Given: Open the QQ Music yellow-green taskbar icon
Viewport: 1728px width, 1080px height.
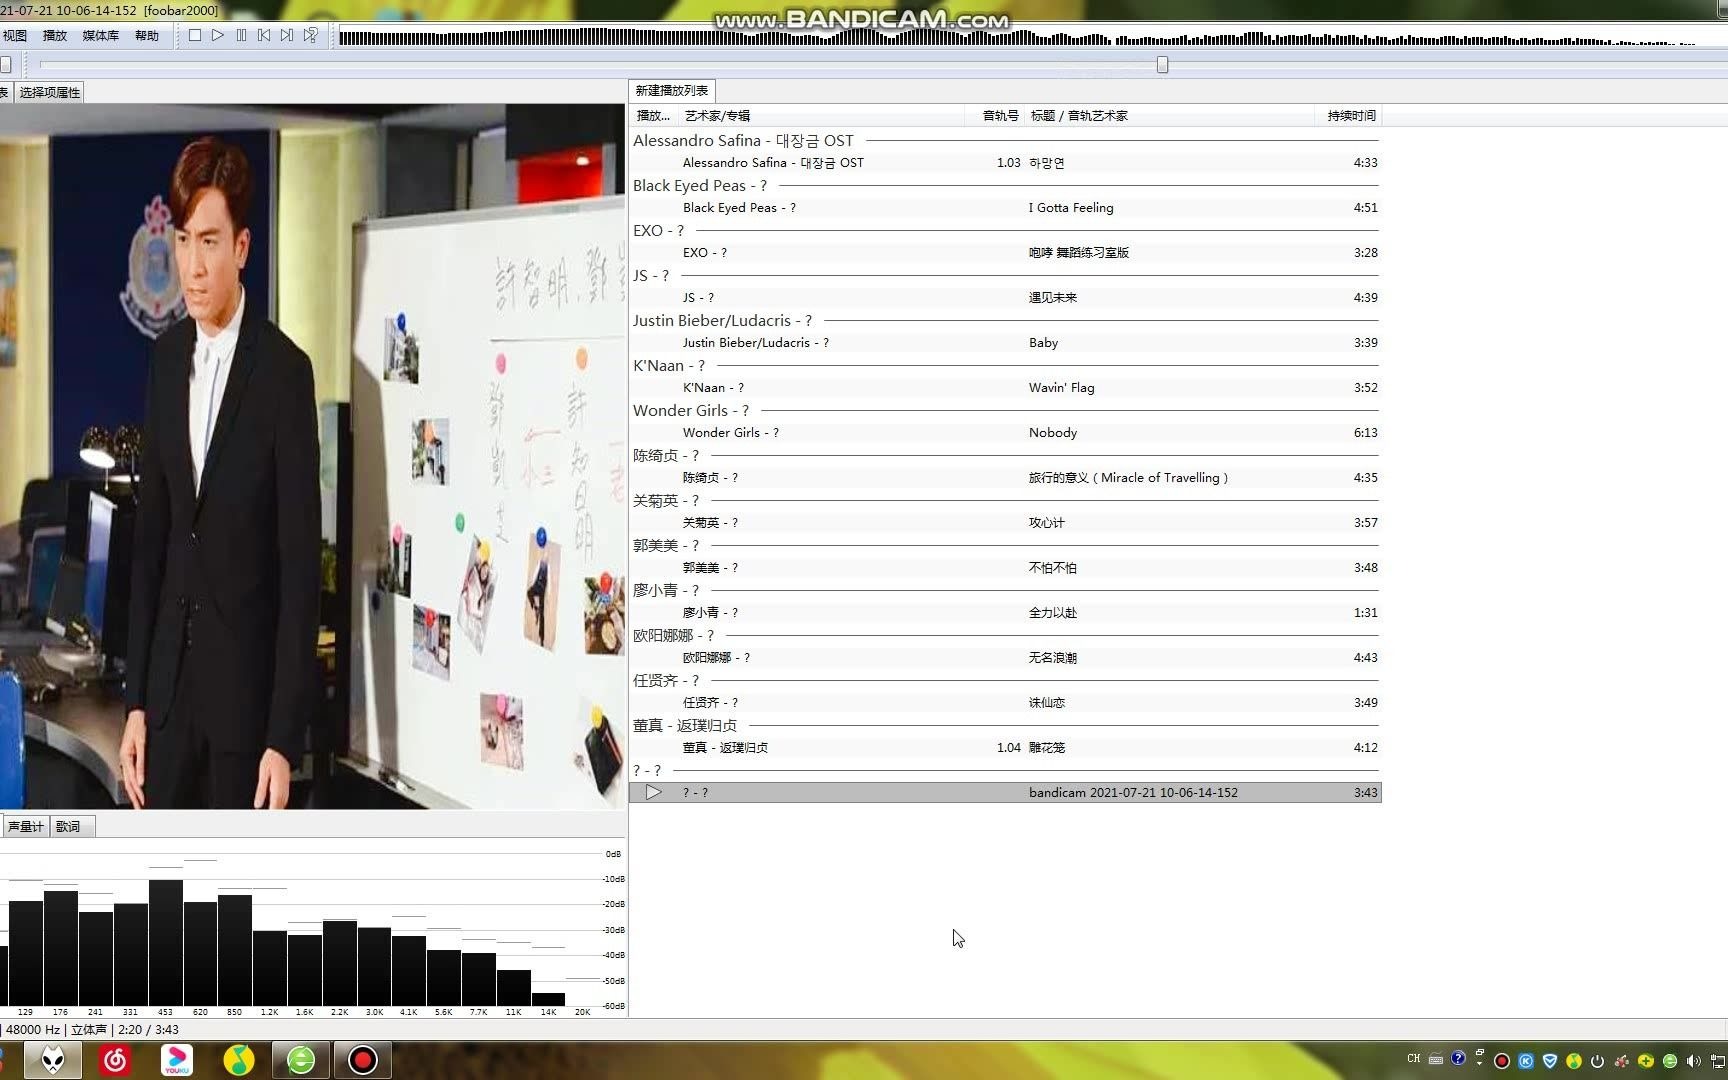Looking at the screenshot, I should click(239, 1060).
